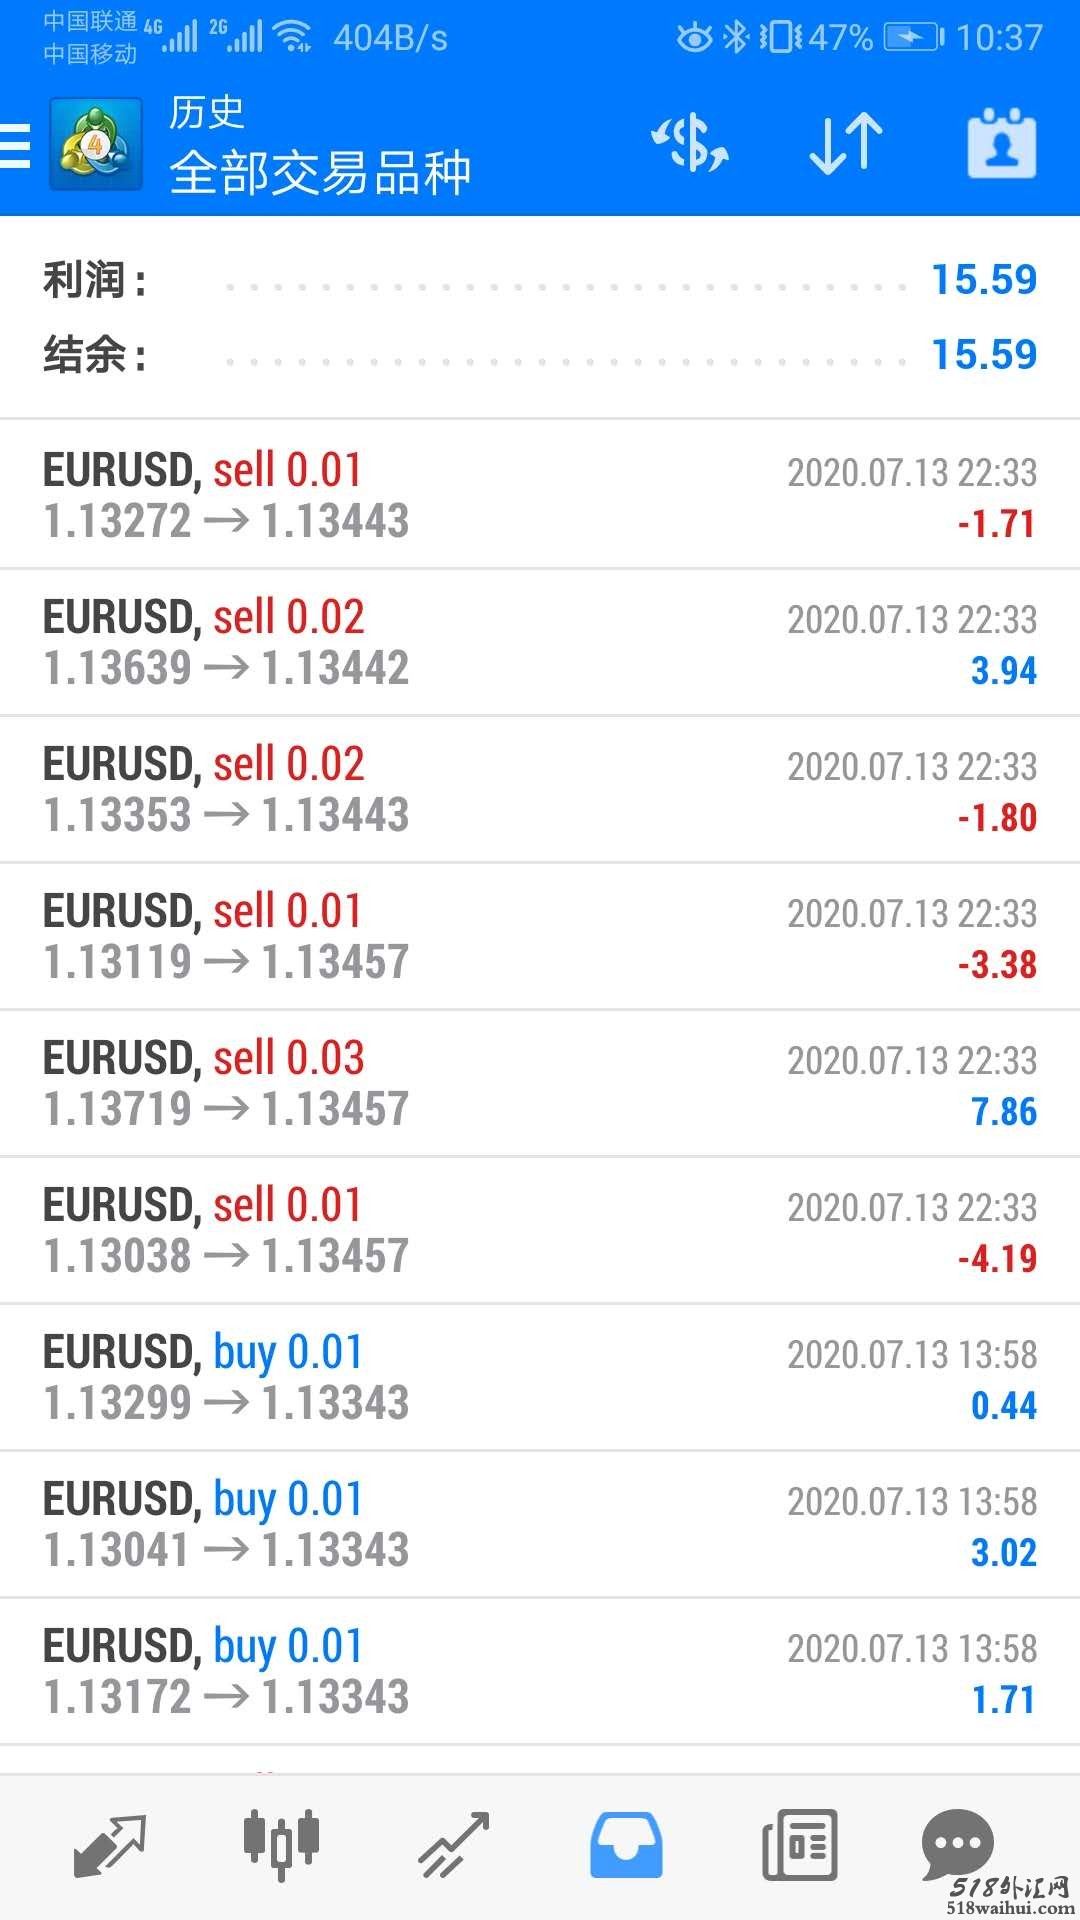Open the buy 0.01 trade with profit 0.44
The width and height of the screenshot is (1080, 1920).
pos(540,1377)
